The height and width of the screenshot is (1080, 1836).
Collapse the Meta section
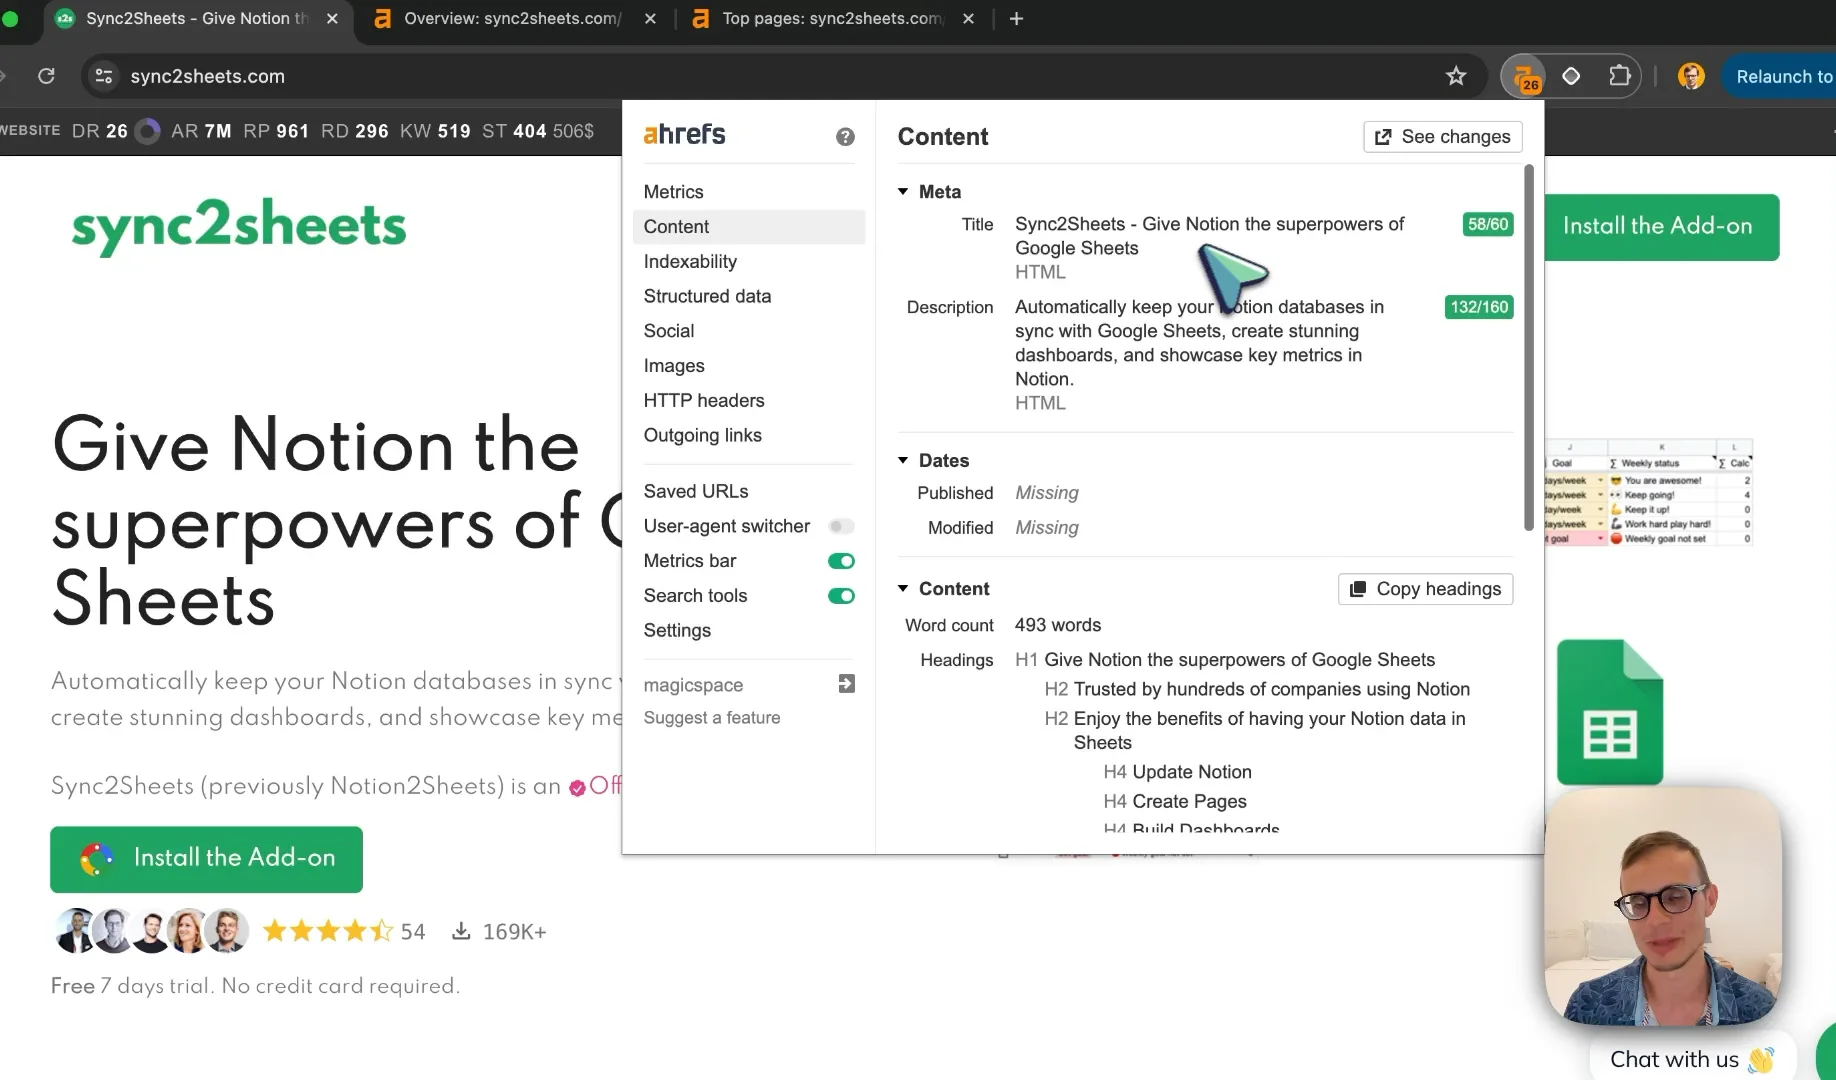point(903,191)
